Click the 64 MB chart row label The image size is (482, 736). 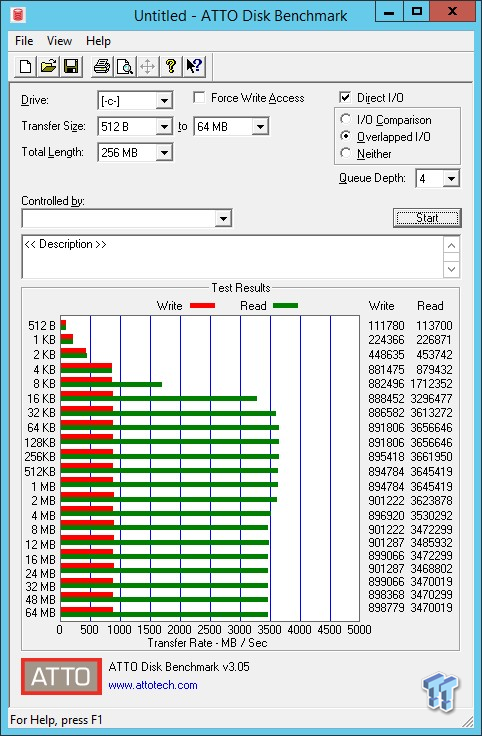click(x=41, y=613)
